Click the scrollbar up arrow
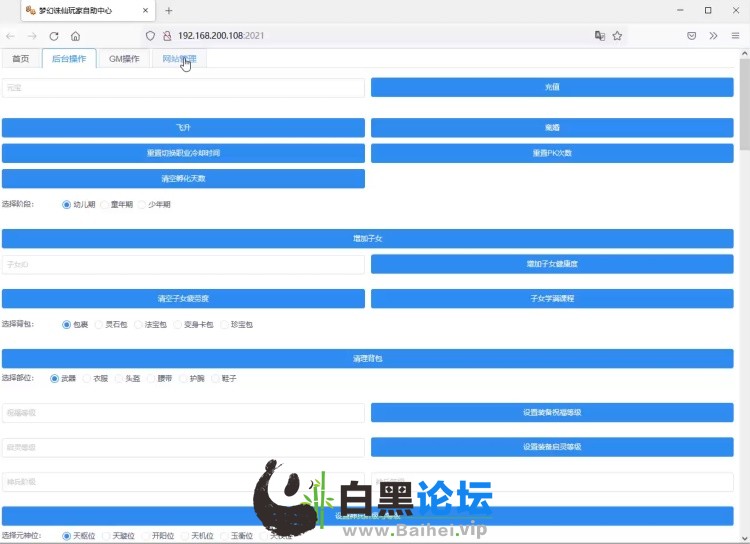The height and width of the screenshot is (544, 750). (745, 53)
